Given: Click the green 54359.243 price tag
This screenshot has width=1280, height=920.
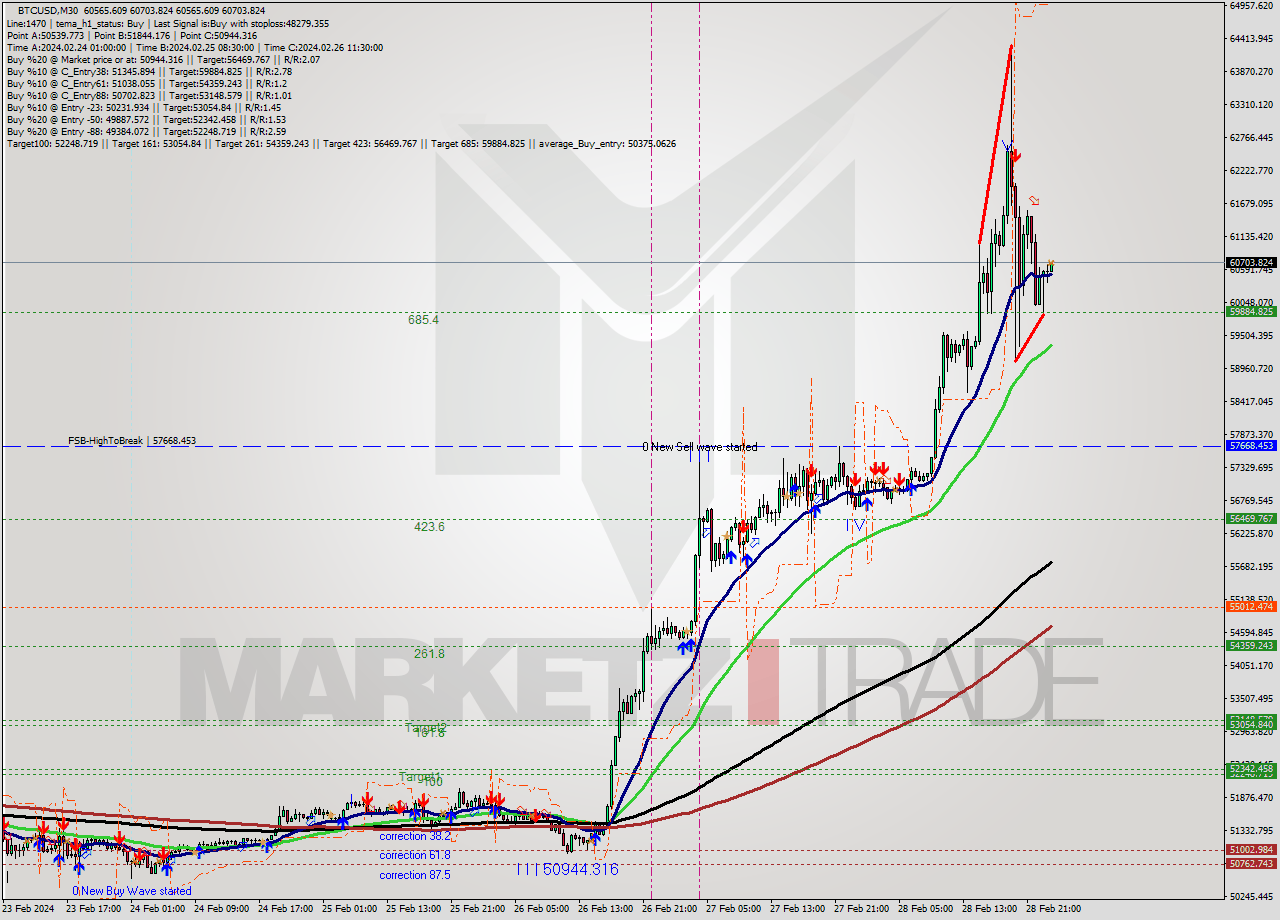Looking at the screenshot, I should click(1250, 646).
